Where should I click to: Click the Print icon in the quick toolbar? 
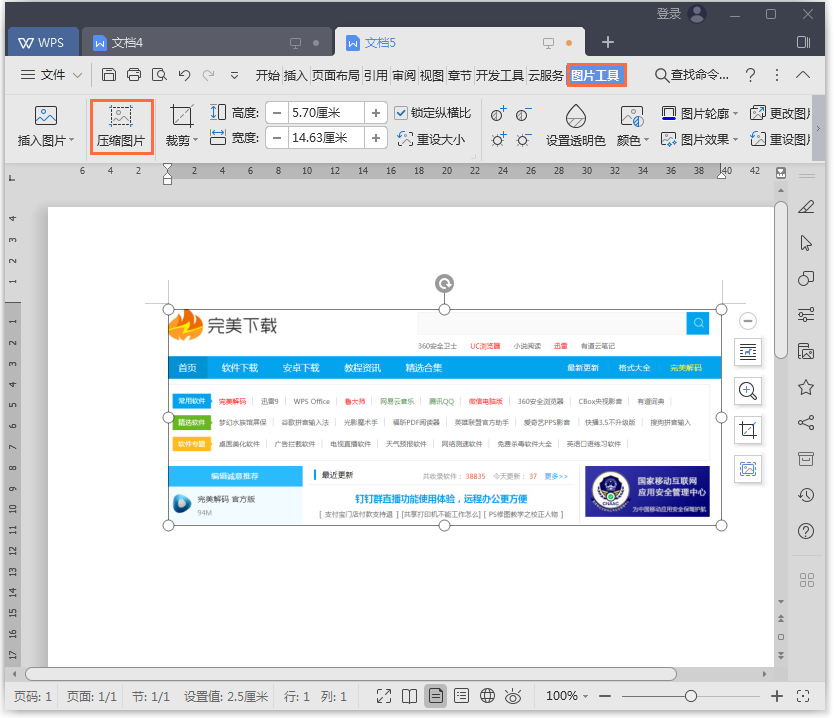134,75
